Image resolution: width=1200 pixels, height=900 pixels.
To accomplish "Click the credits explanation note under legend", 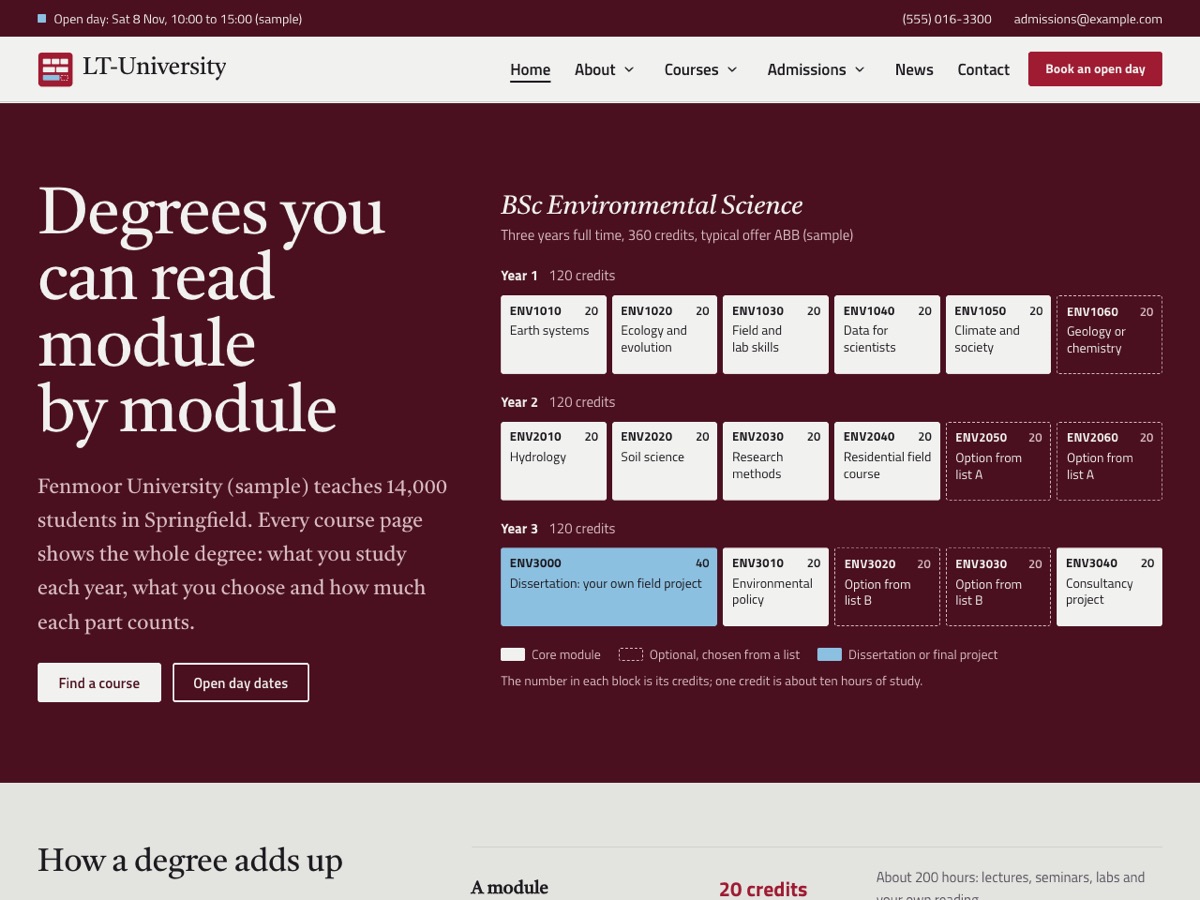I will tap(712, 681).
